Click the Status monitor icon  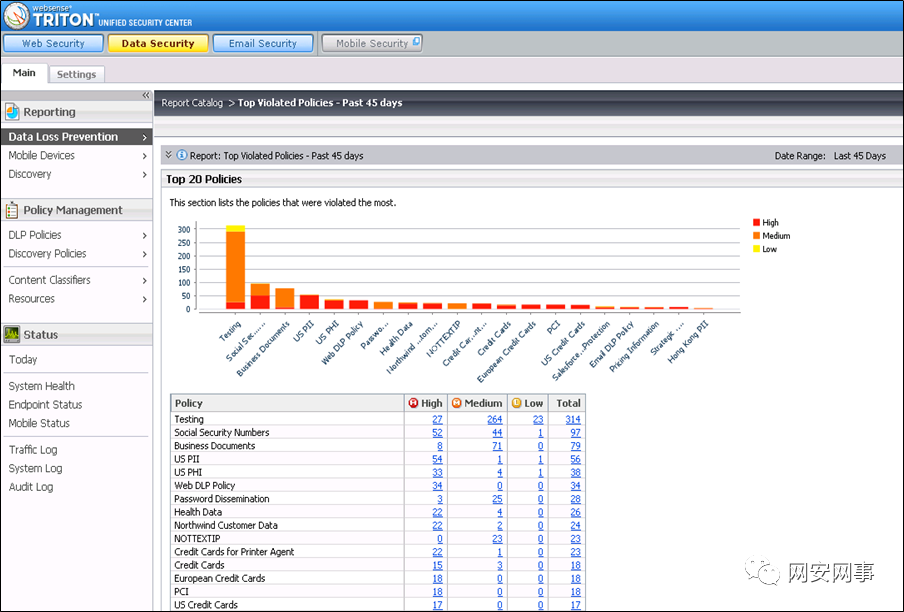(12, 334)
